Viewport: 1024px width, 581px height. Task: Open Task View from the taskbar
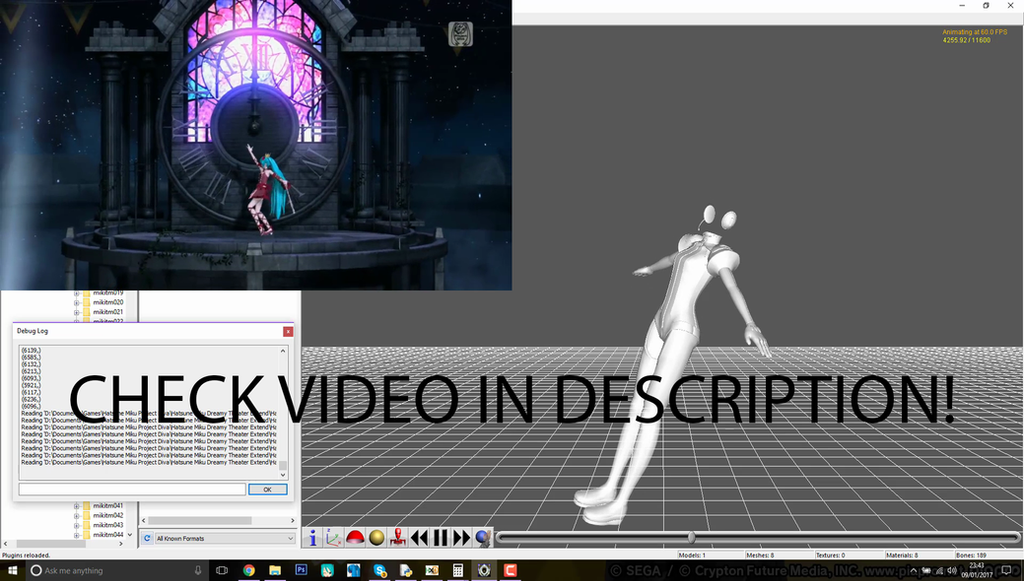(x=221, y=570)
